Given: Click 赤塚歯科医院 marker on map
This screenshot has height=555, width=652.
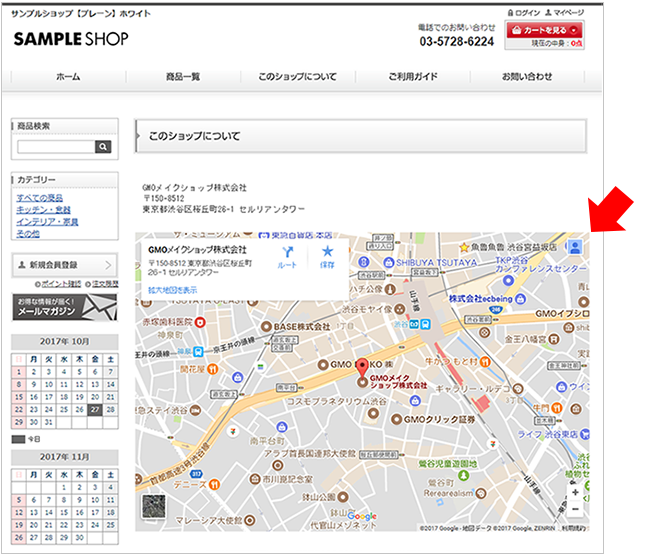Looking at the screenshot, I should (x=200, y=322).
